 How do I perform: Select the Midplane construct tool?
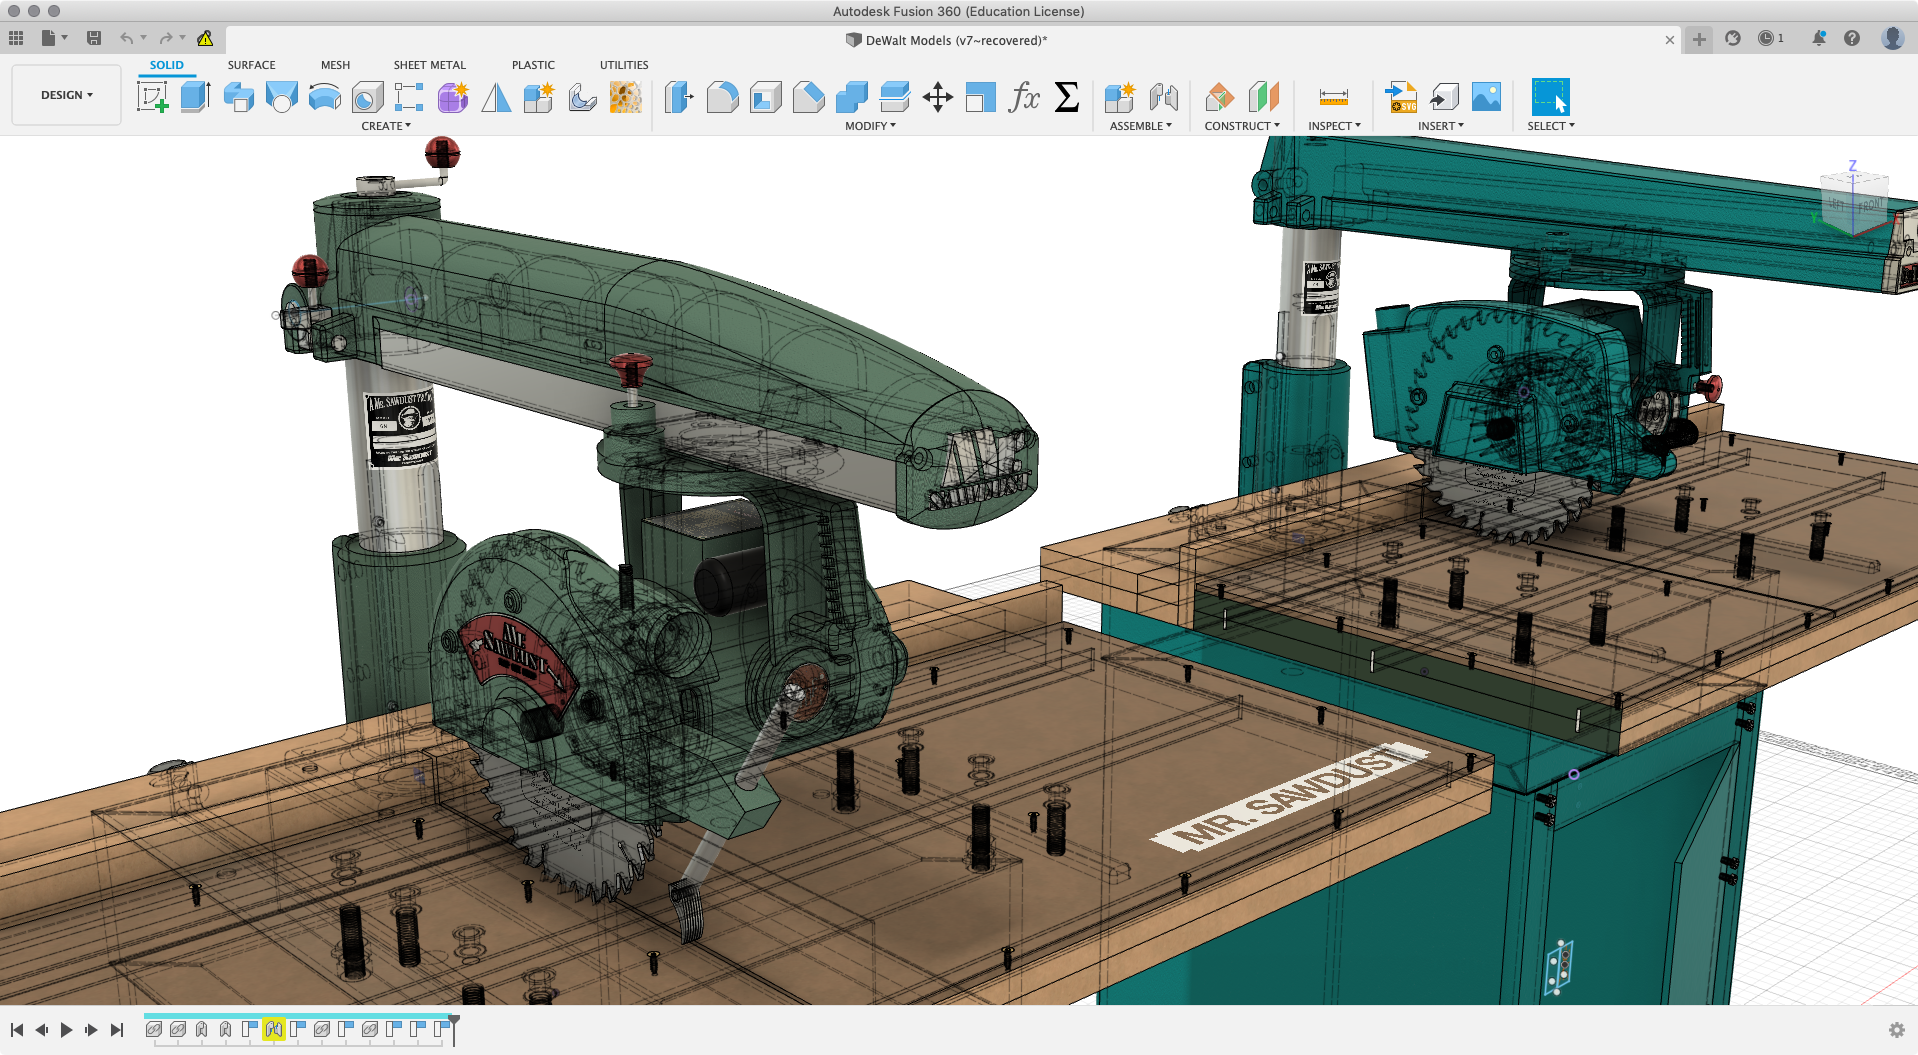(x=1263, y=97)
